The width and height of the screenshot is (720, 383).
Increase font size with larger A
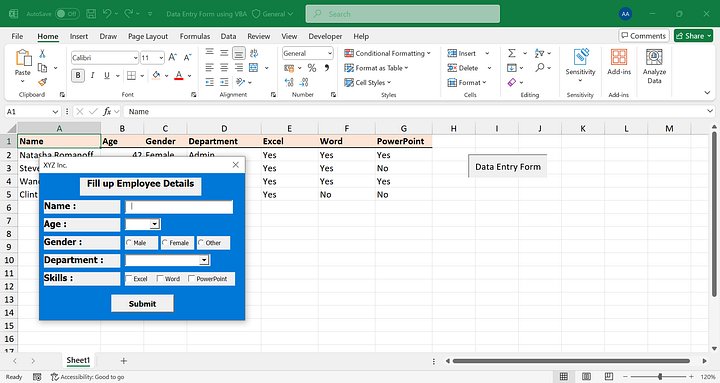[173, 57]
